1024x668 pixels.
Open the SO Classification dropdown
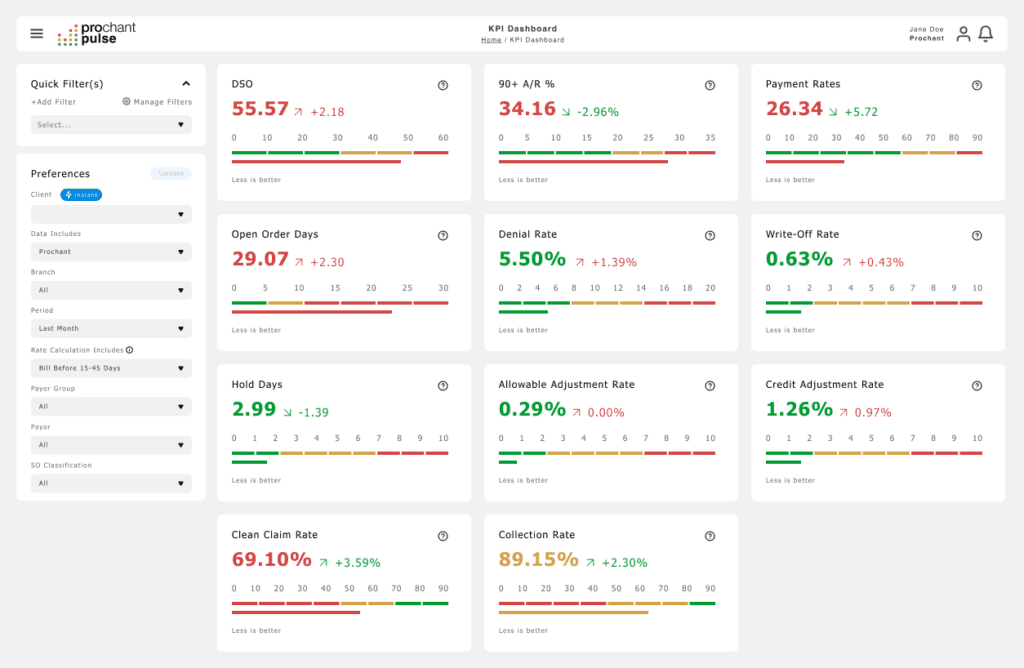pyautogui.click(x=110, y=483)
